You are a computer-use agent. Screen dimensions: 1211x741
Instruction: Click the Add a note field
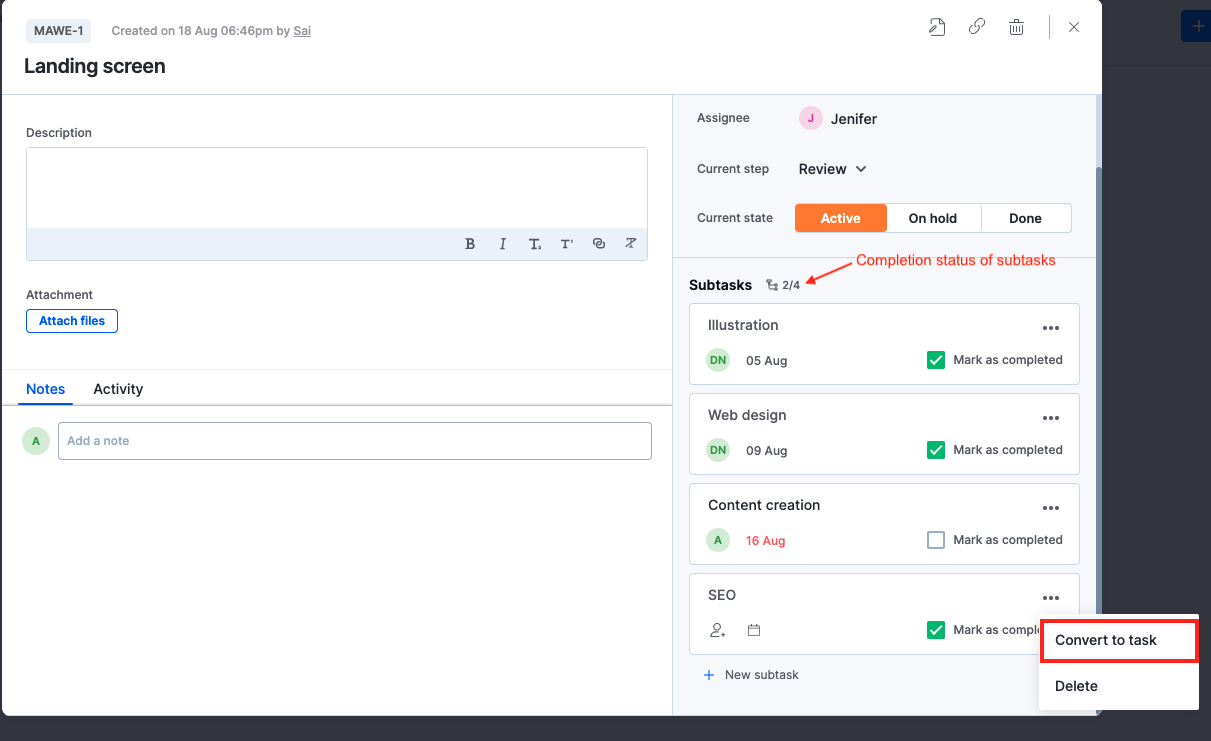click(355, 441)
